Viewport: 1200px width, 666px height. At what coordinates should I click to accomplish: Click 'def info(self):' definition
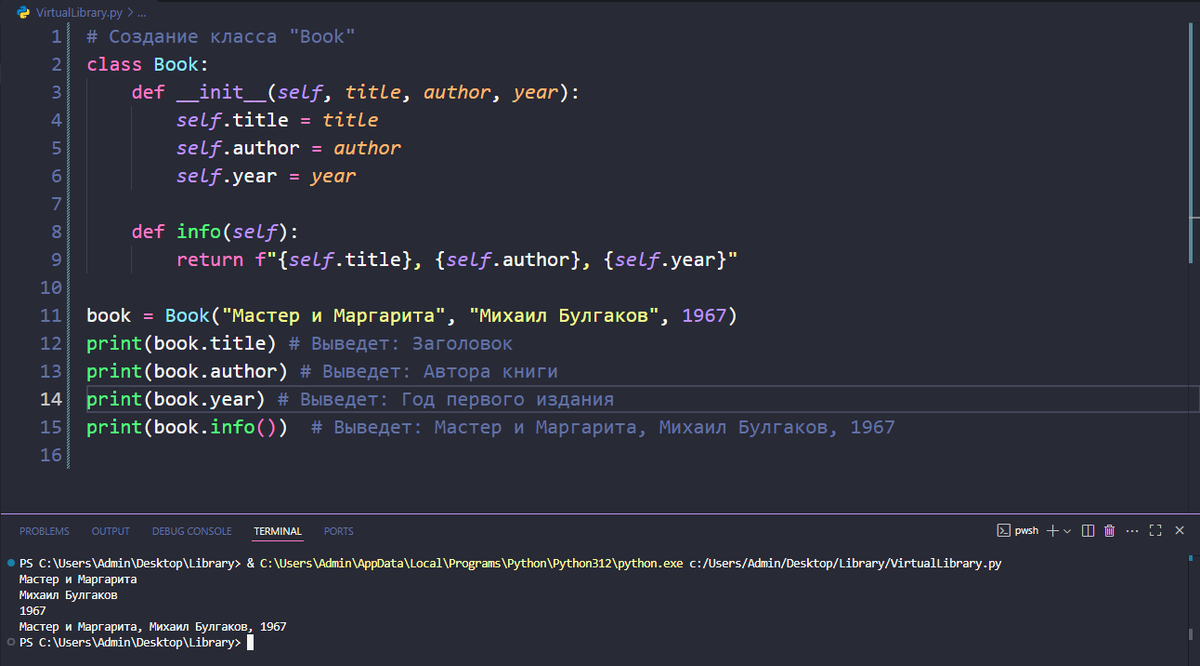(x=215, y=232)
